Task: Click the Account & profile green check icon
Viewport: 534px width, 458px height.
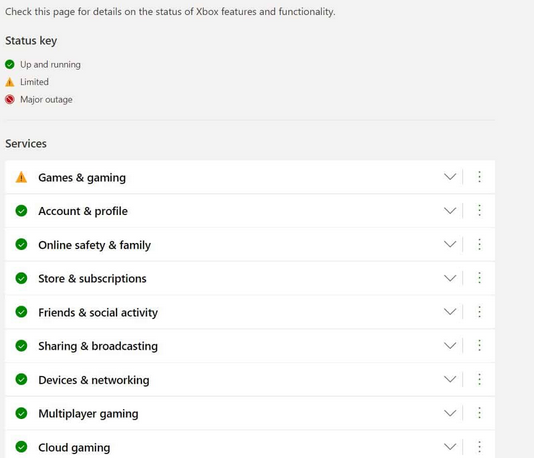Action: [21, 211]
